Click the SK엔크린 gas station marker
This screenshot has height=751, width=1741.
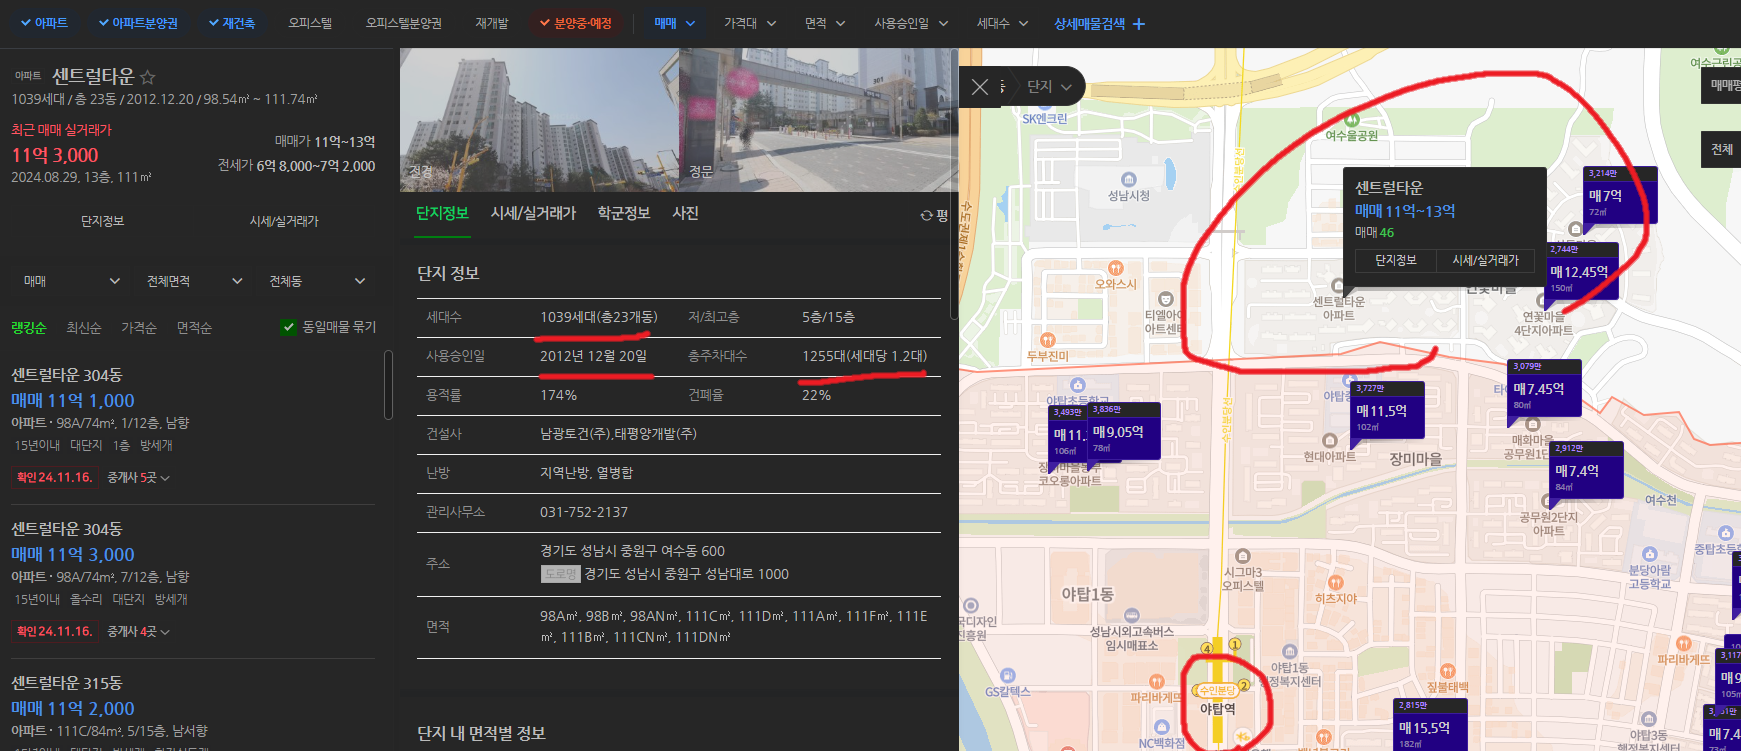tap(1045, 119)
